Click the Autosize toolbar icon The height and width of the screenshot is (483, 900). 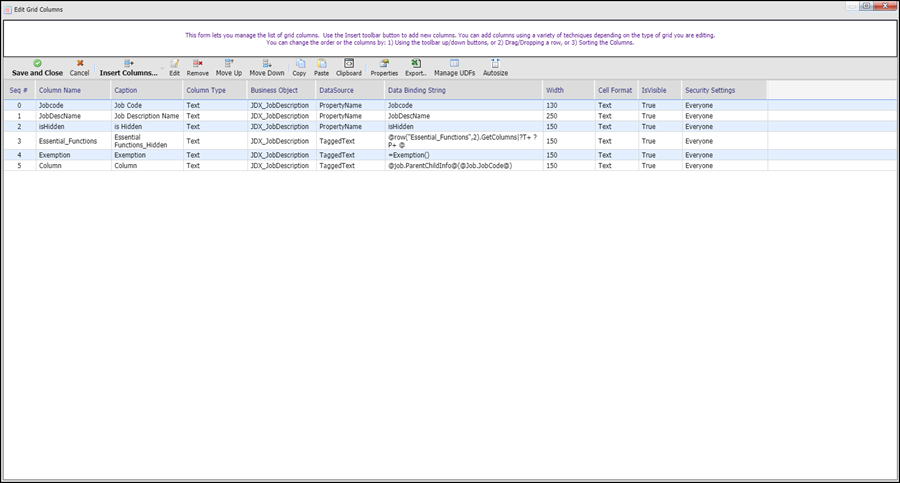click(495, 68)
